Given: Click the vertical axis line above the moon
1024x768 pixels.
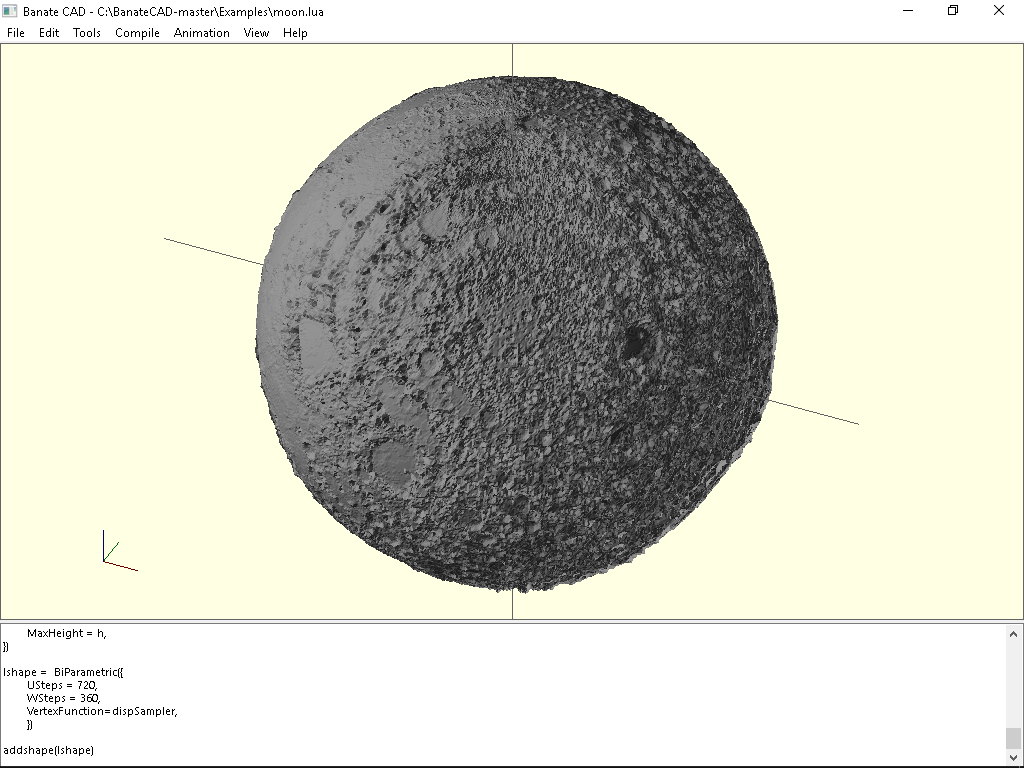Looking at the screenshot, I should [512, 58].
